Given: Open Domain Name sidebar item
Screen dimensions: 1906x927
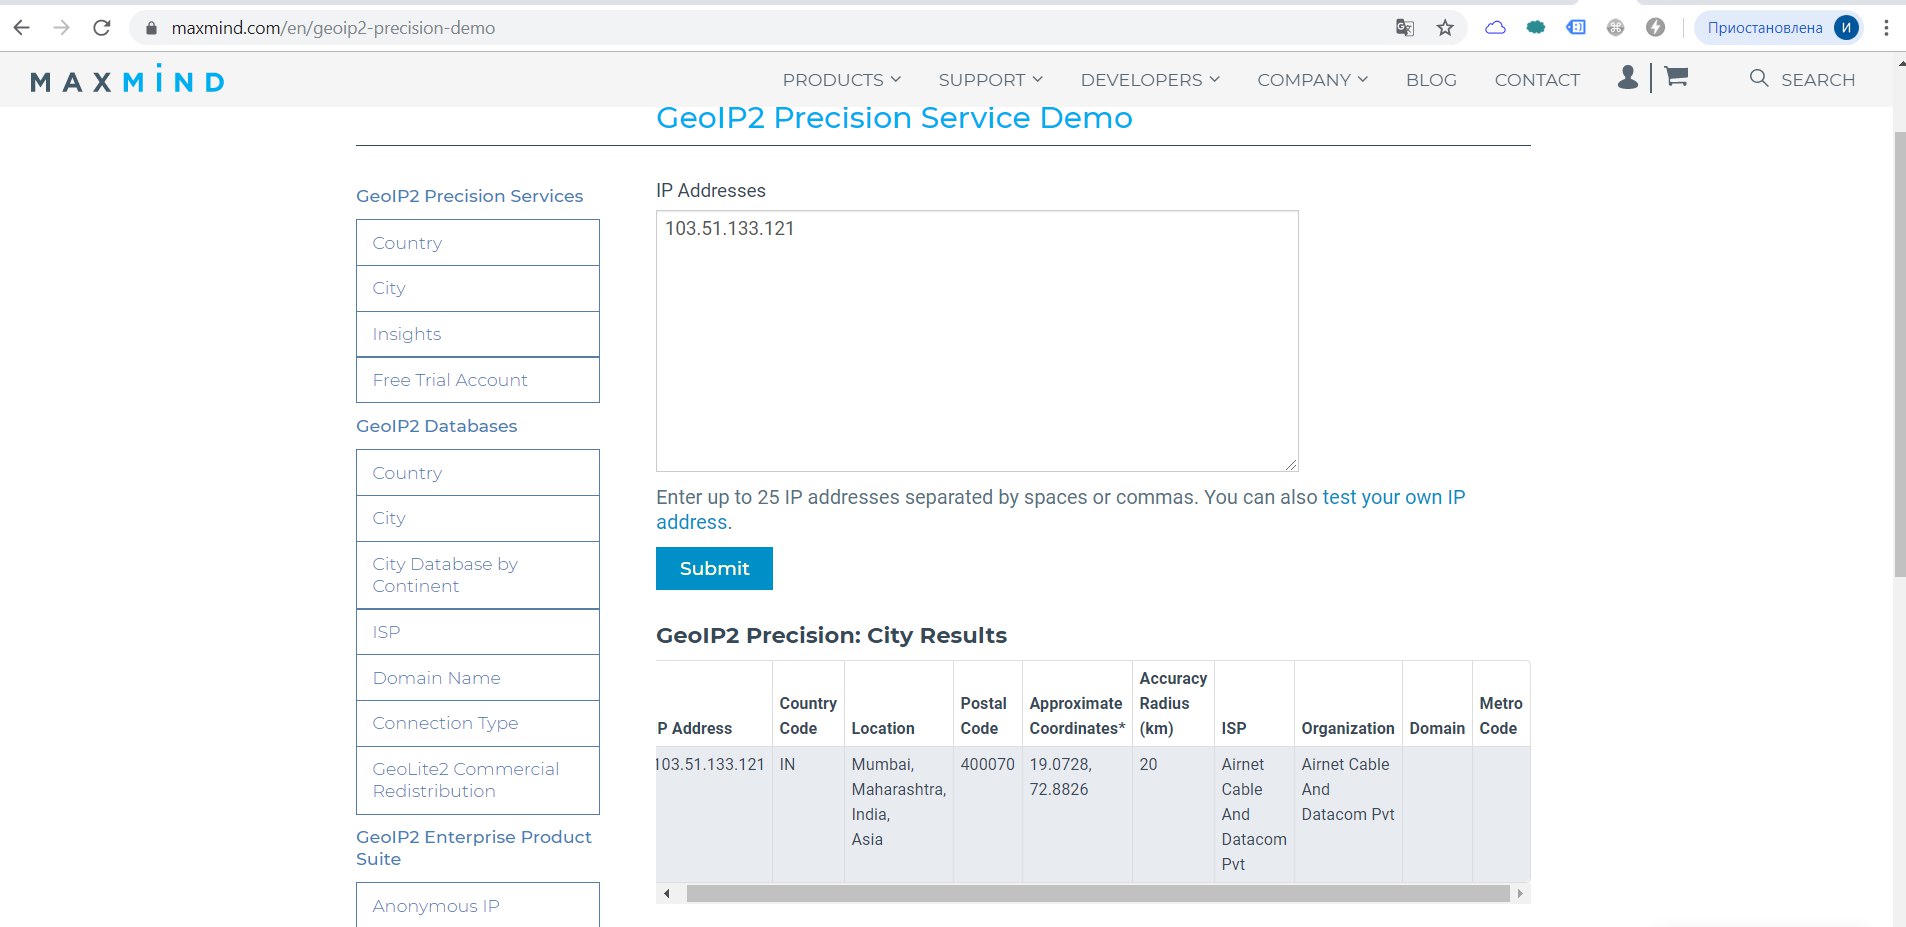Looking at the screenshot, I should tap(478, 678).
